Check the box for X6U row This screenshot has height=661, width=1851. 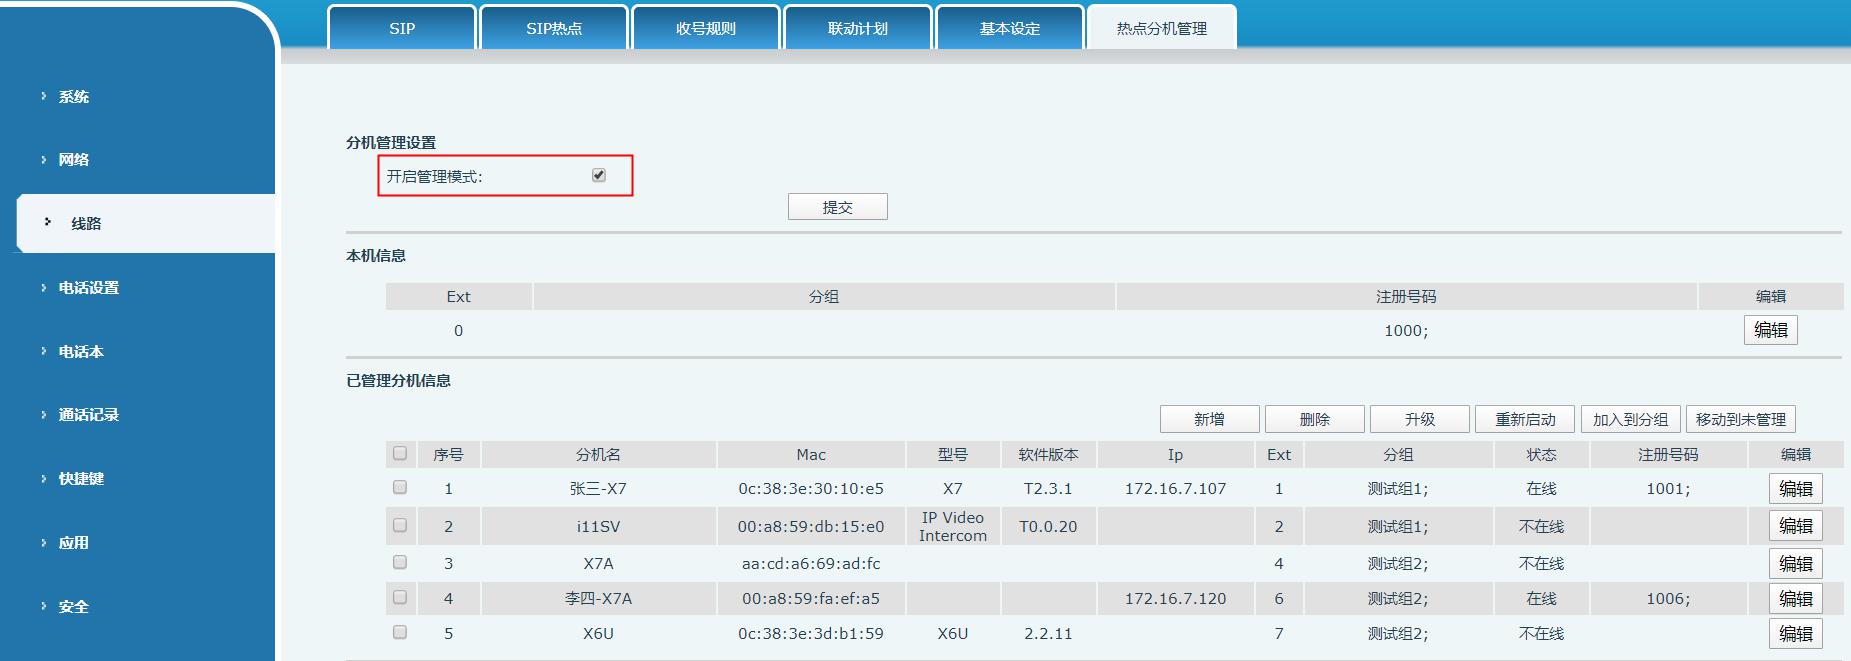coord(400,632)
